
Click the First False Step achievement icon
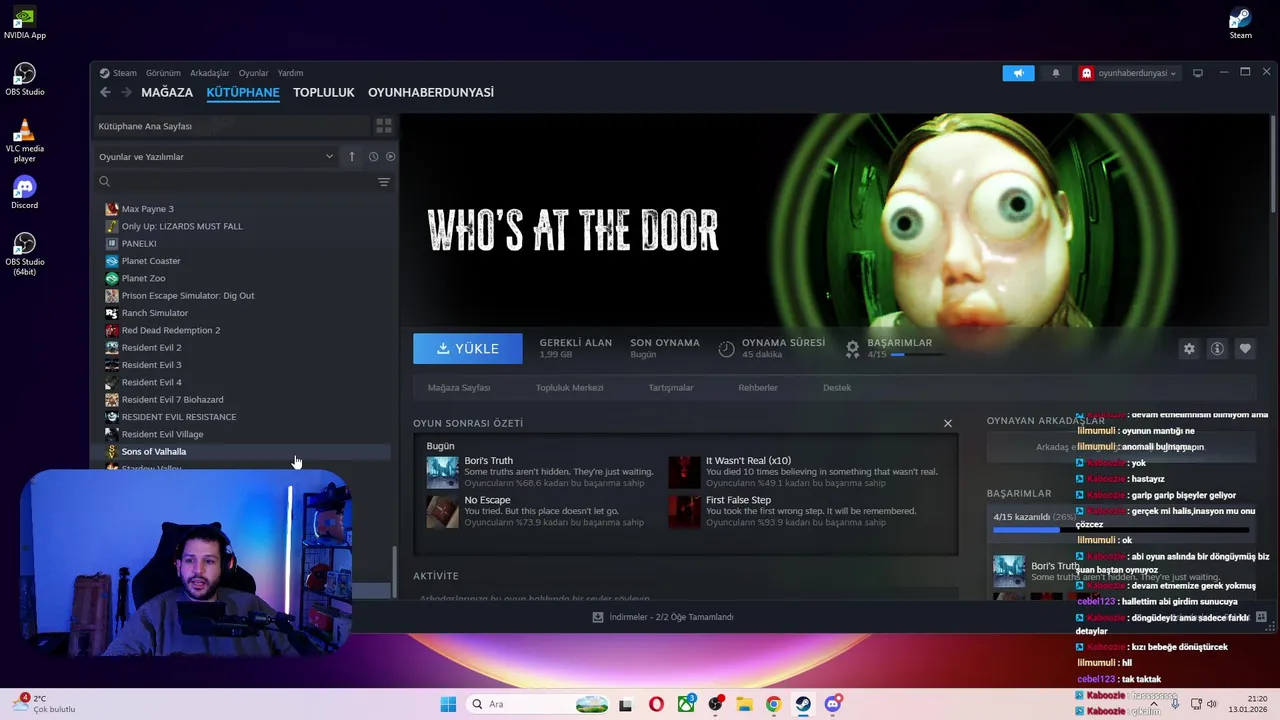coord(684,511)
